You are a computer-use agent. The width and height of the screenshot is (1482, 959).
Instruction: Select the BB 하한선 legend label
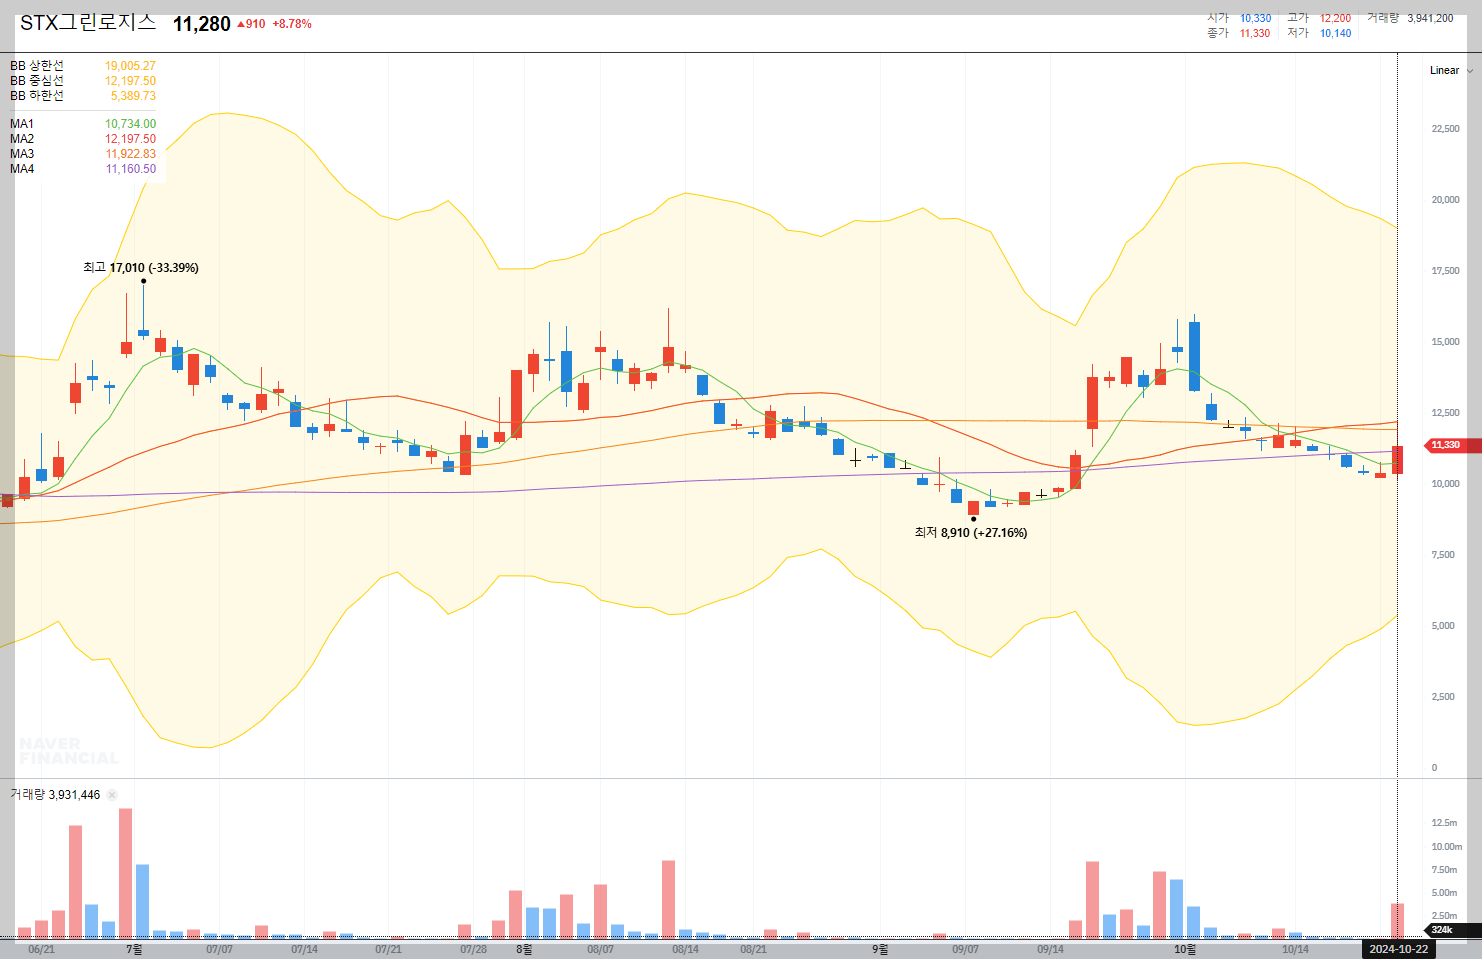tap(37, 96)
